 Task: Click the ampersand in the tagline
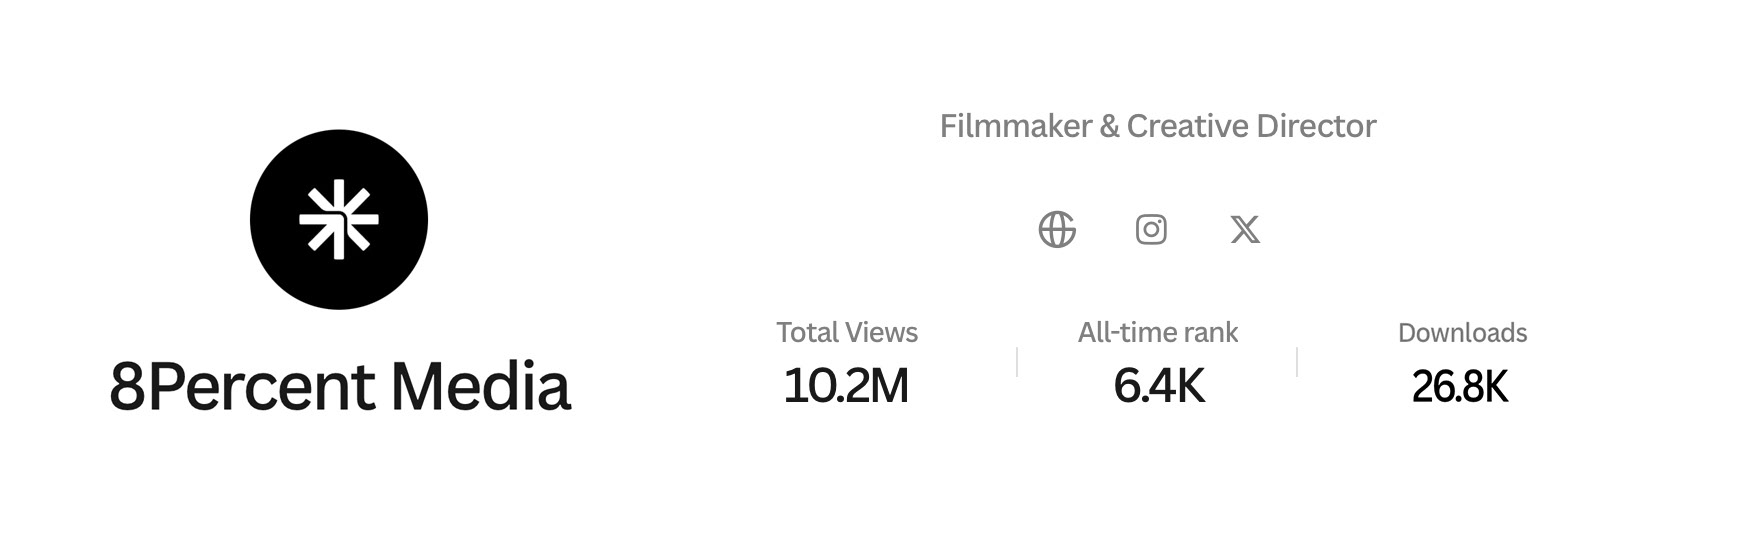pyautogui.click(x=1109, y=126)
